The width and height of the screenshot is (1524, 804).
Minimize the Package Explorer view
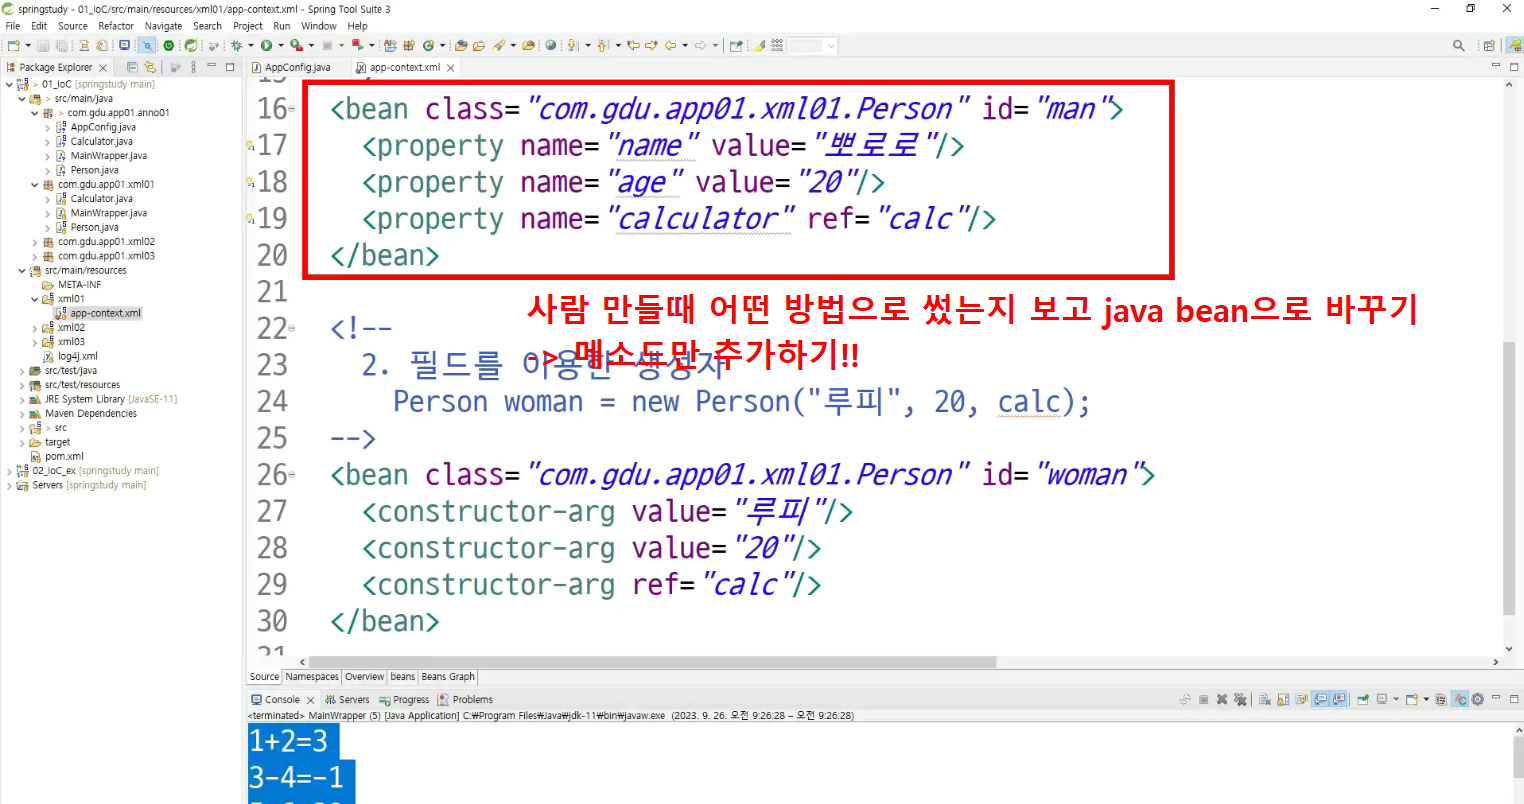point(211,67)
